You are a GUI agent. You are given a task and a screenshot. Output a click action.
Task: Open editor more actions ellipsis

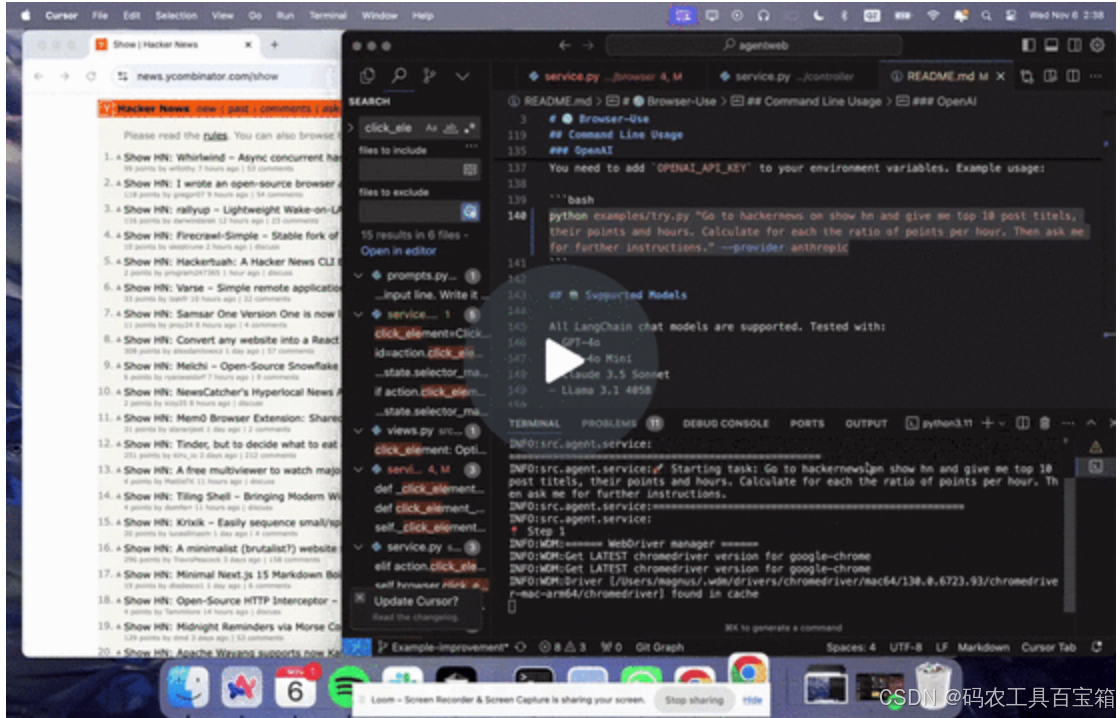(x=1096, y=76)
